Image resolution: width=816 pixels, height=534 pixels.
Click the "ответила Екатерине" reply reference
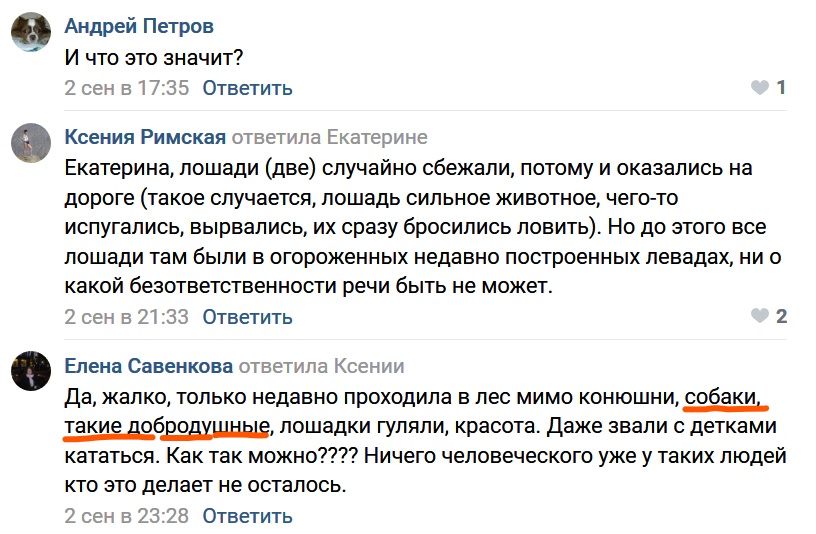pos(331,137)
